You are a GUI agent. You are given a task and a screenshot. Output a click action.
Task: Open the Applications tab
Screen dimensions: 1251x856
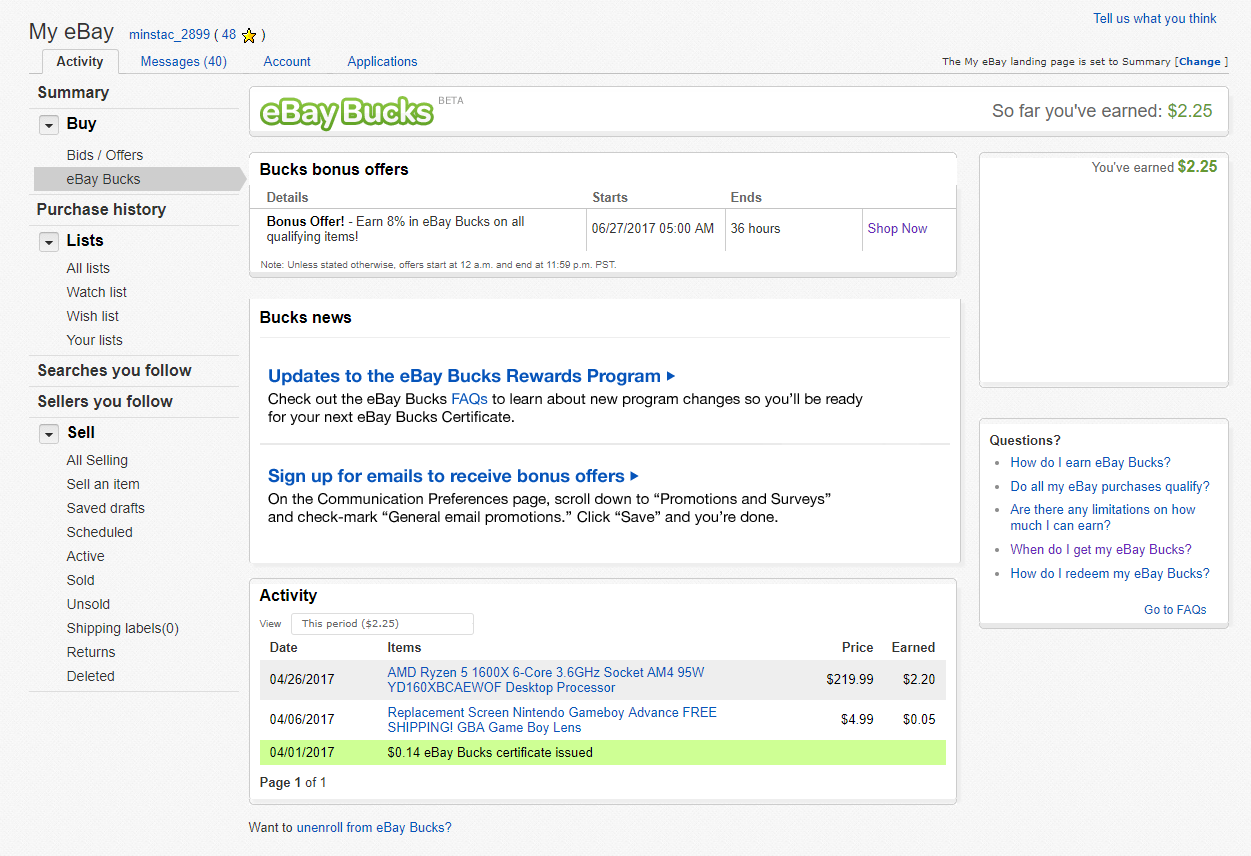(x=382, y=61)
